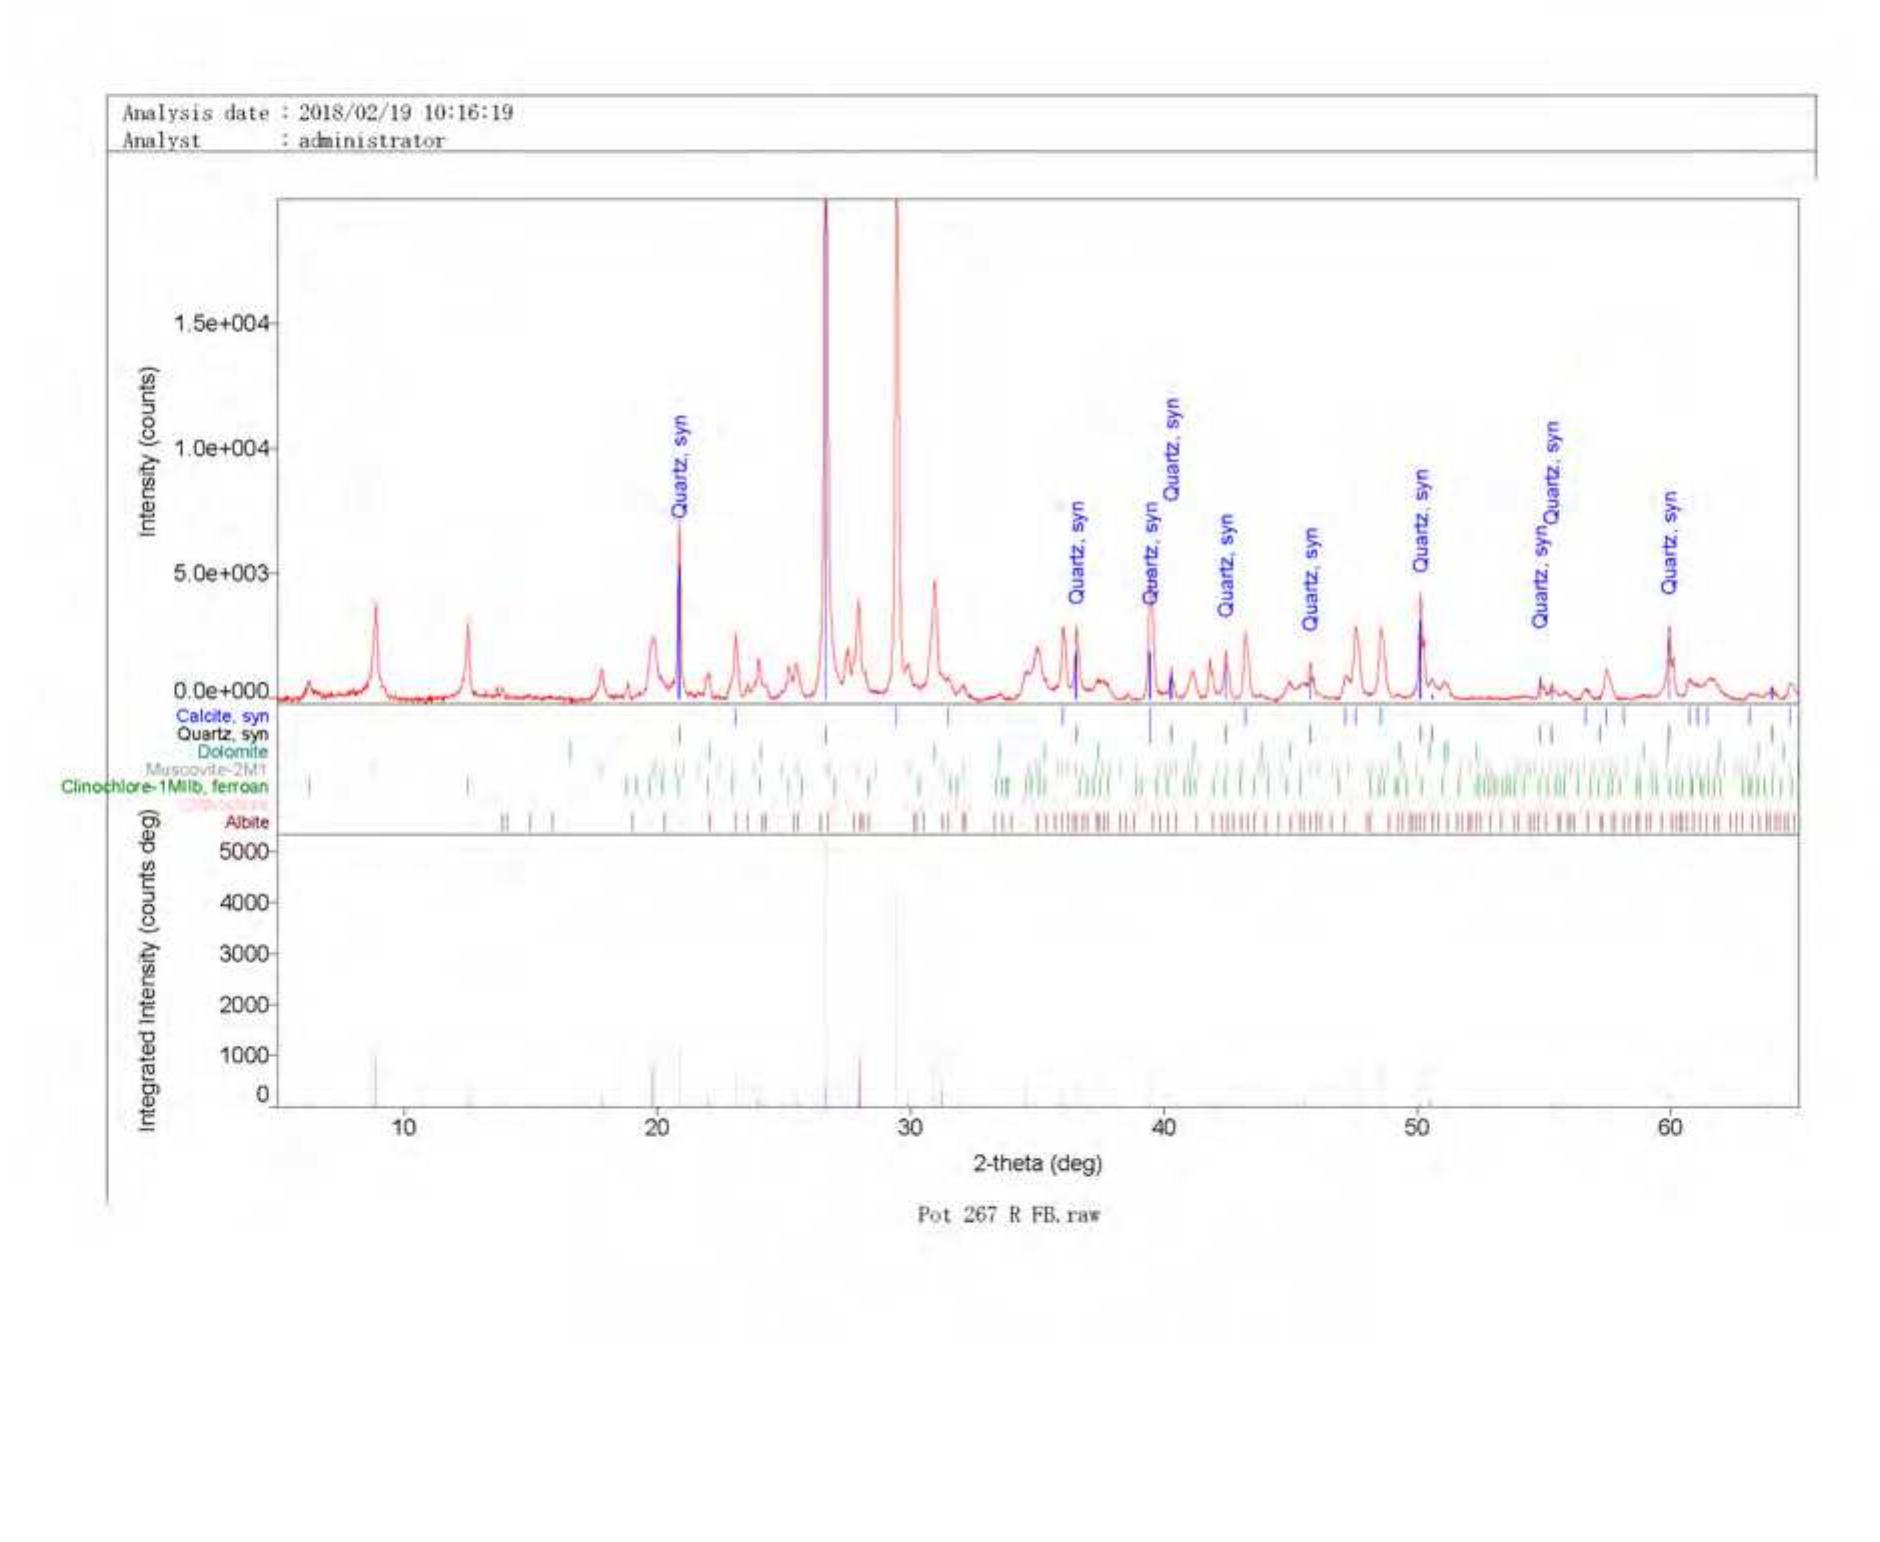Select Clinochlore-1MIIb, ferroan legend entry
Viewport: 1880px width, 1542px height.
click(x=164, y=787)
